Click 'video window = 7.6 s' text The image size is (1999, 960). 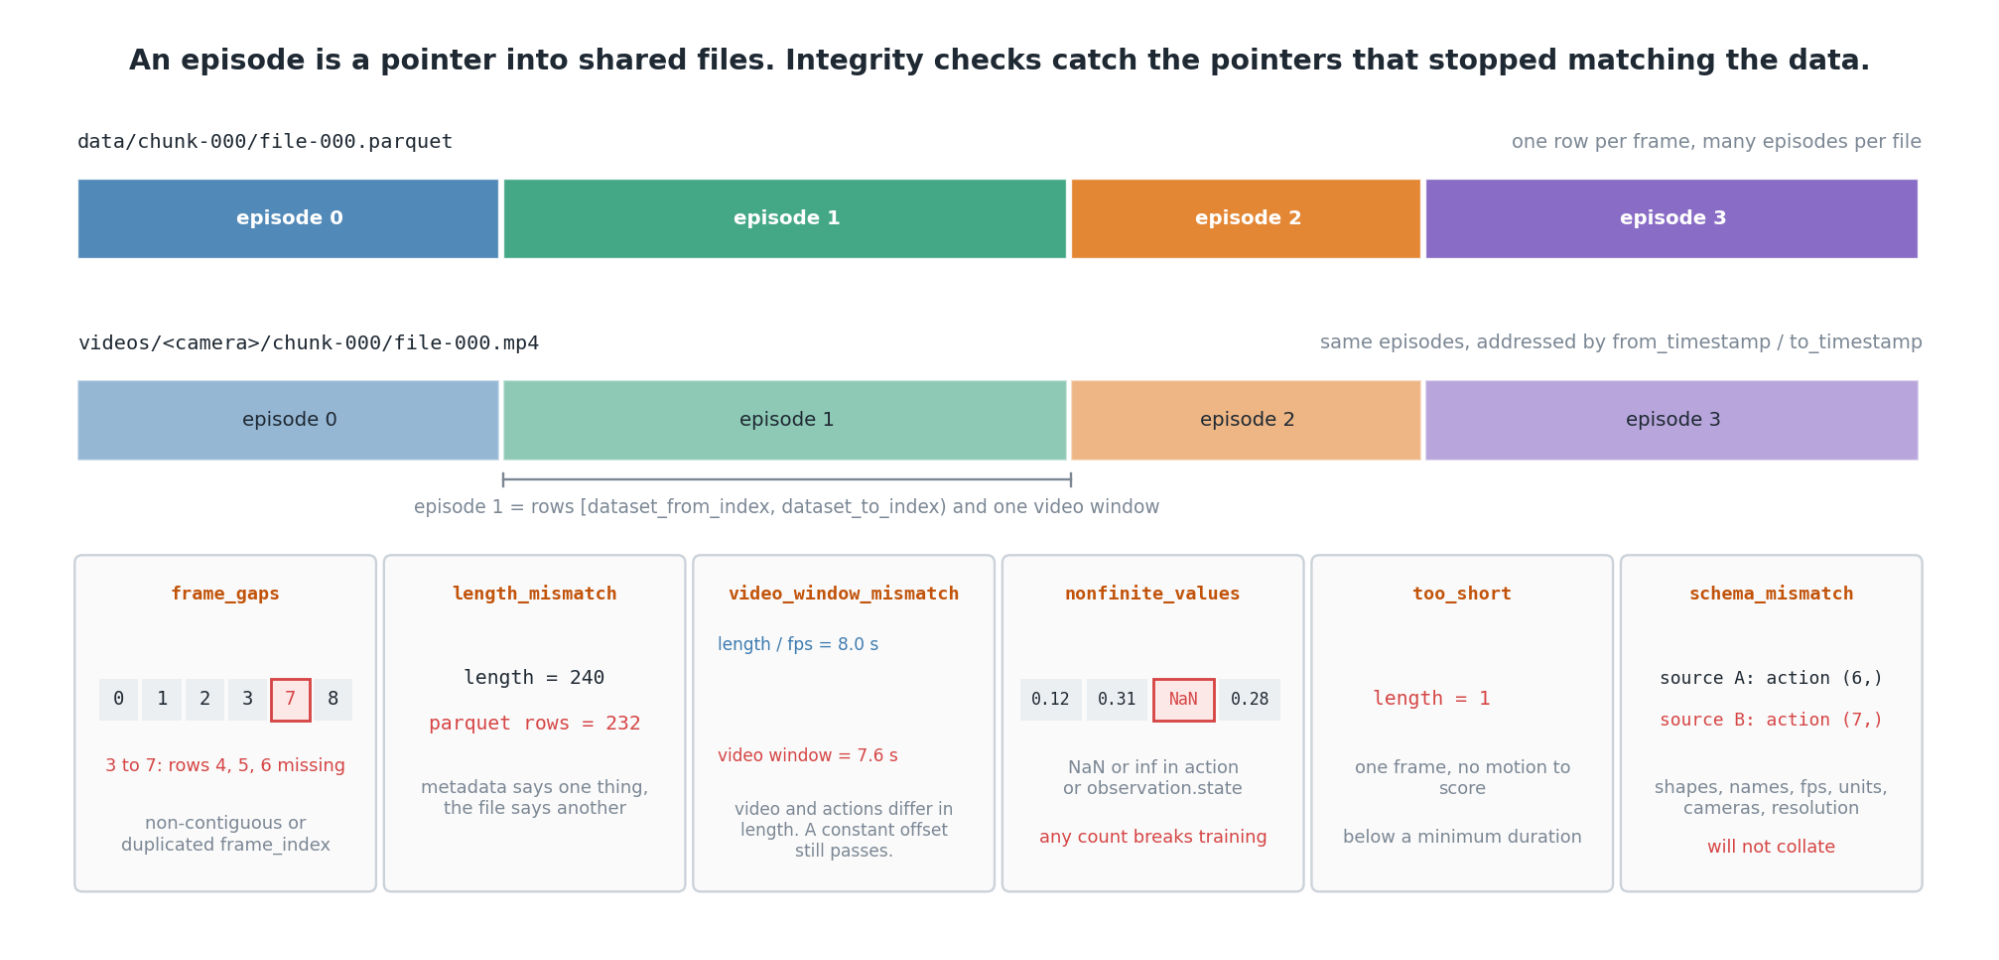coord(807,755)
